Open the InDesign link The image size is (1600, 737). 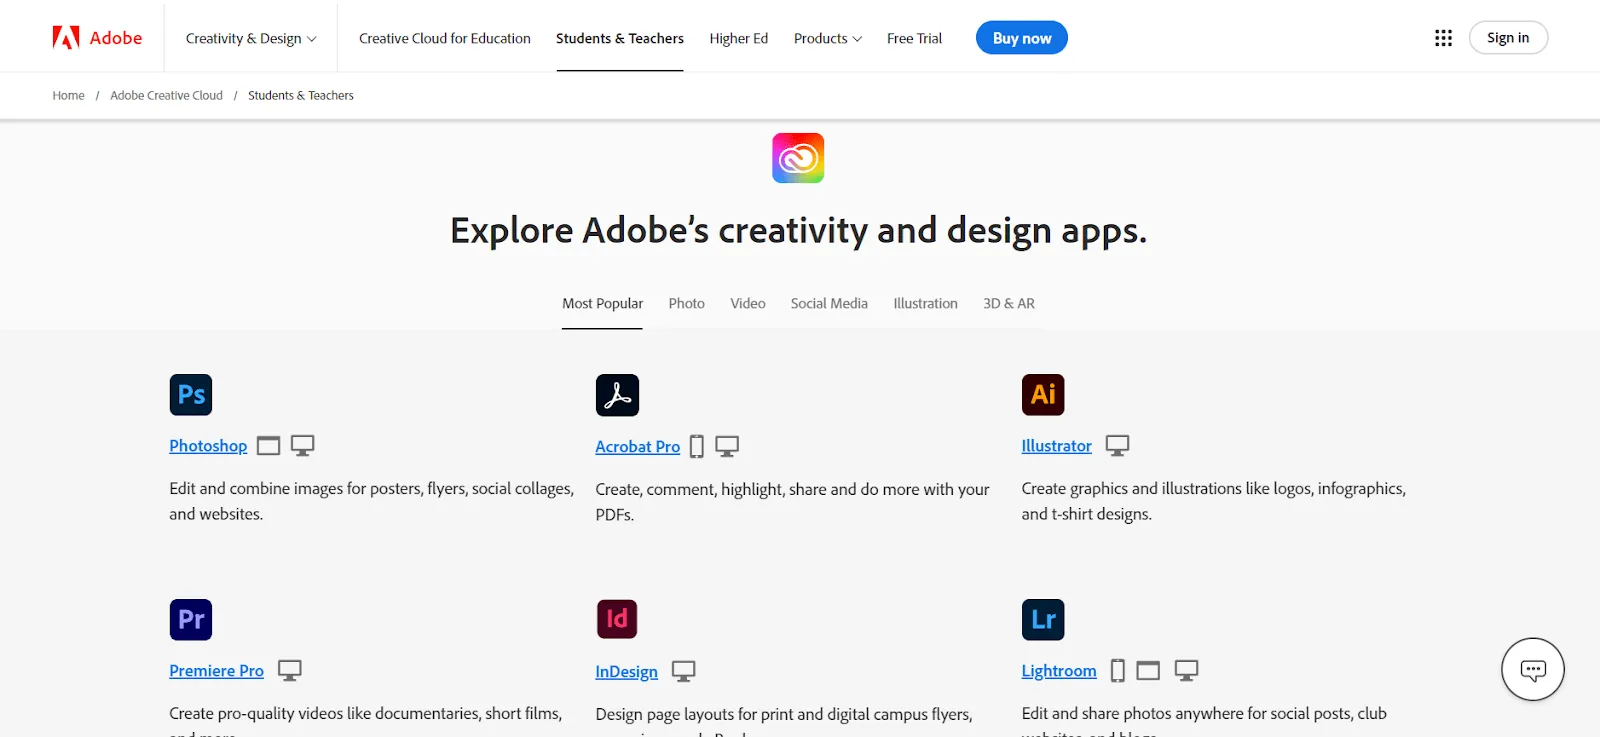(x=627, y=672)
